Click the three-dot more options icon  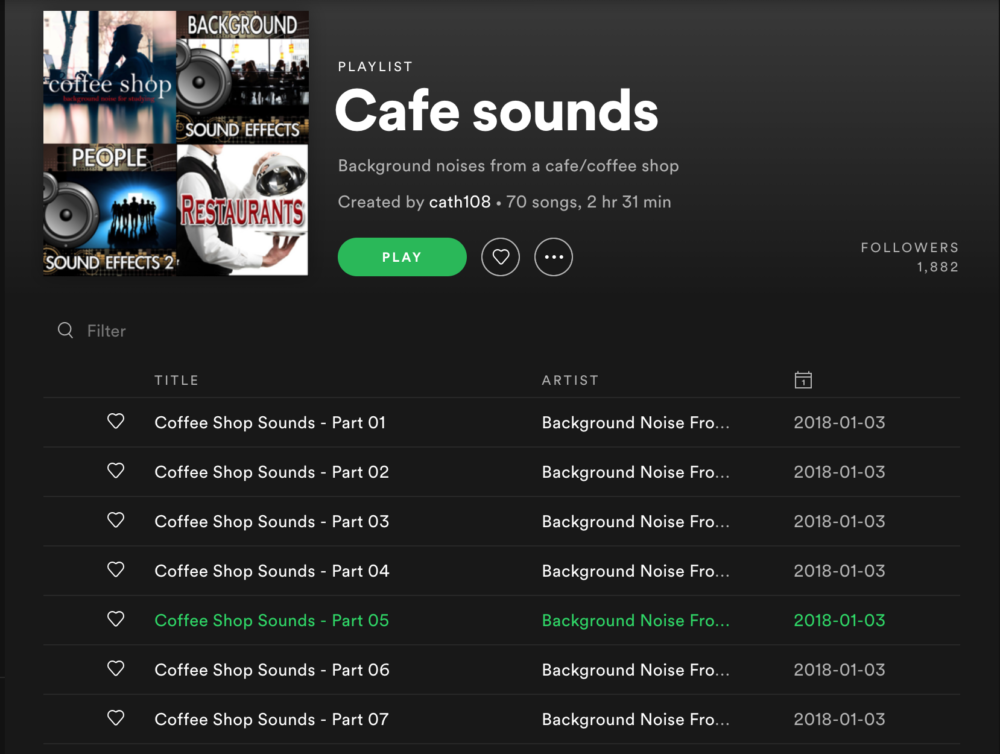554,257
